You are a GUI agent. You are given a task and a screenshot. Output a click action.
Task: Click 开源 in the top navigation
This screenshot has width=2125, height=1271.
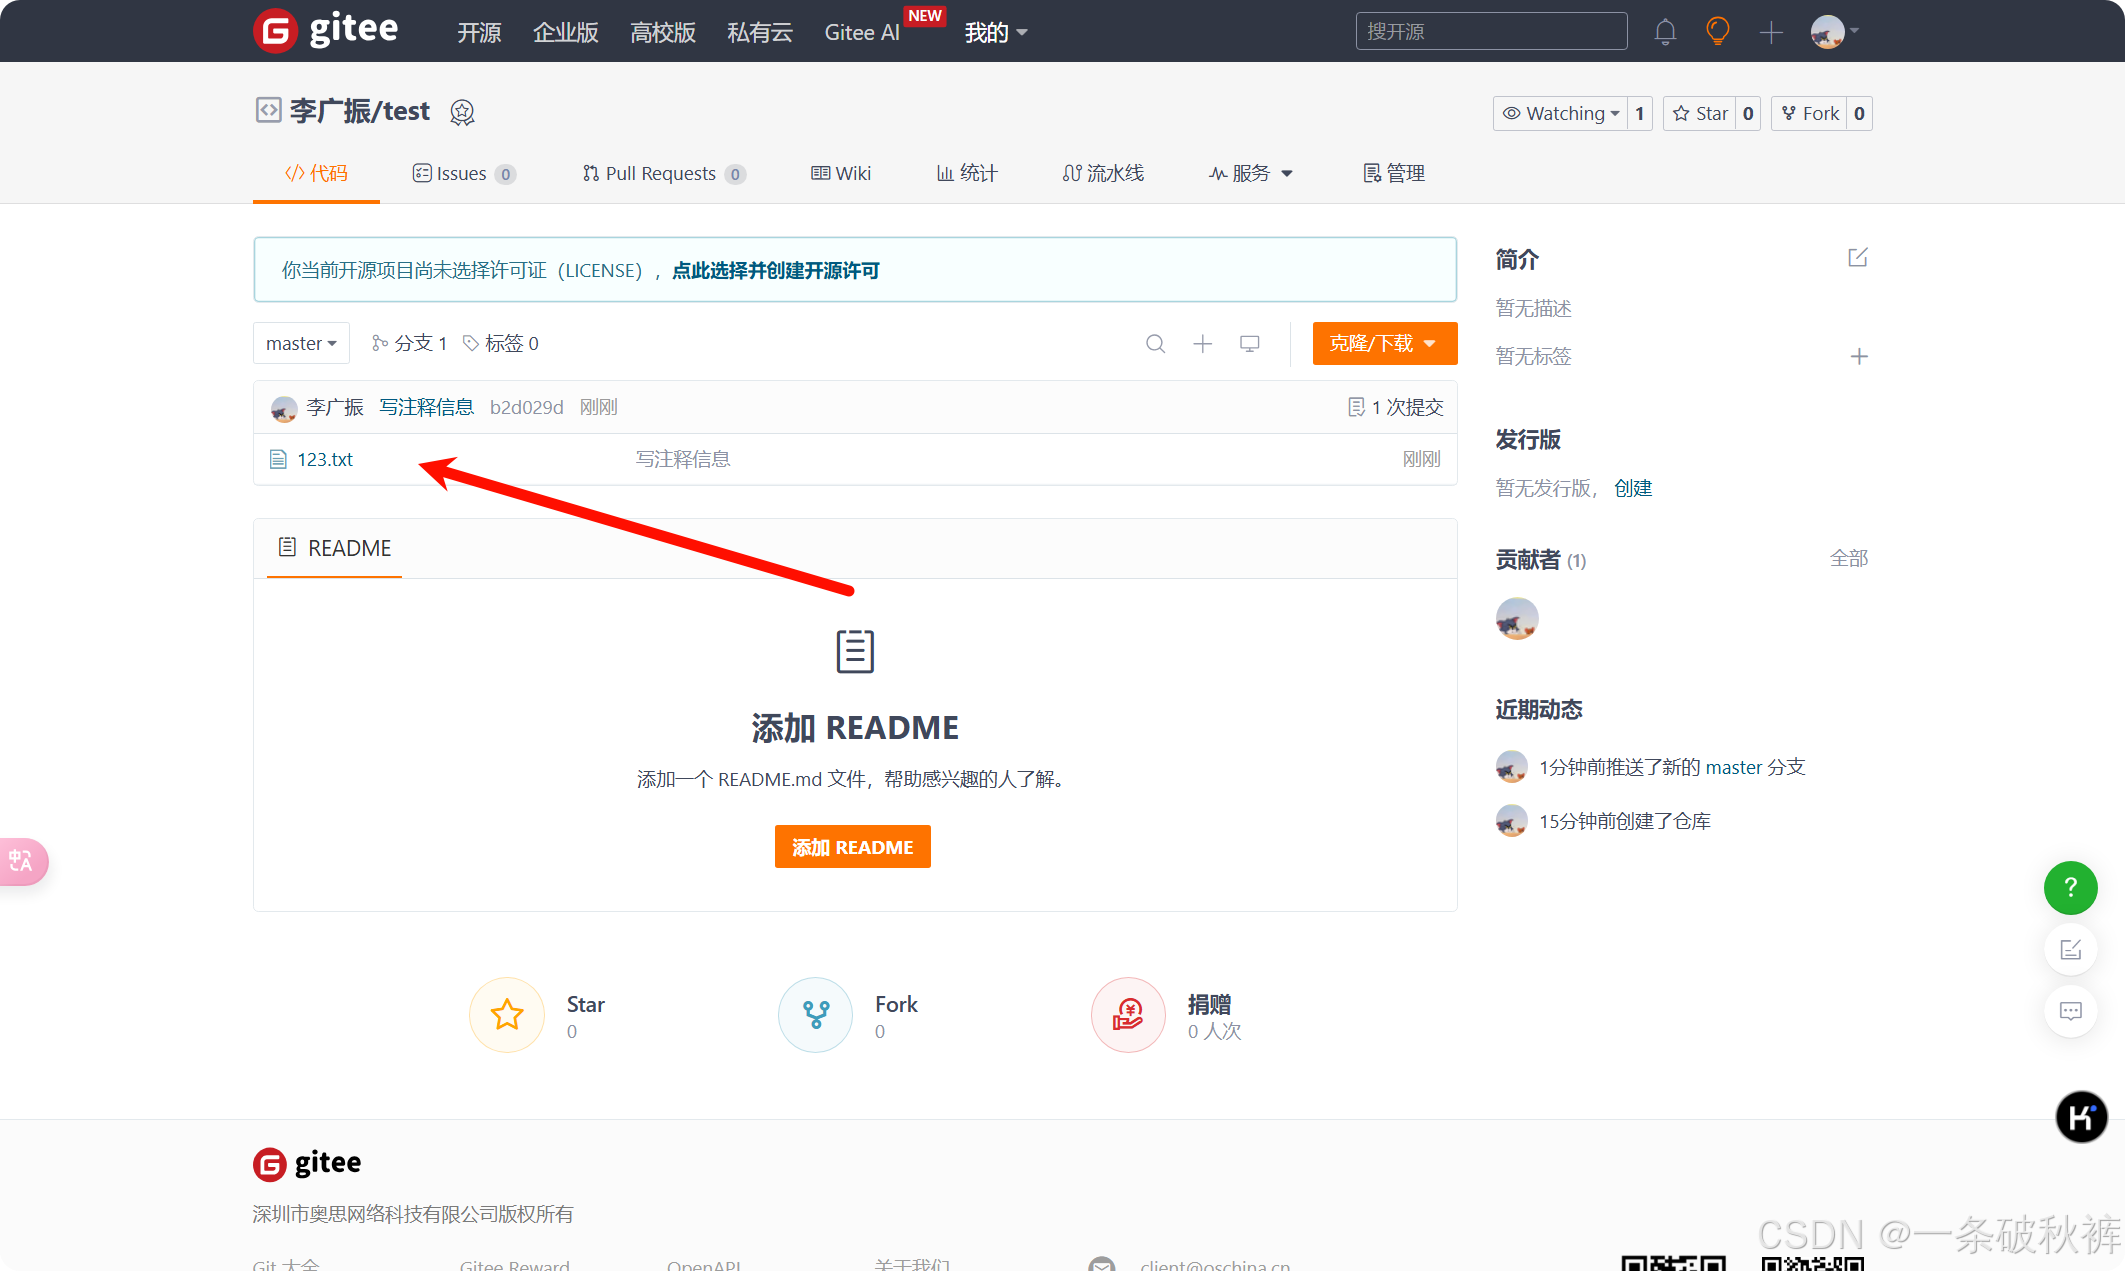(x=479, y=33)
